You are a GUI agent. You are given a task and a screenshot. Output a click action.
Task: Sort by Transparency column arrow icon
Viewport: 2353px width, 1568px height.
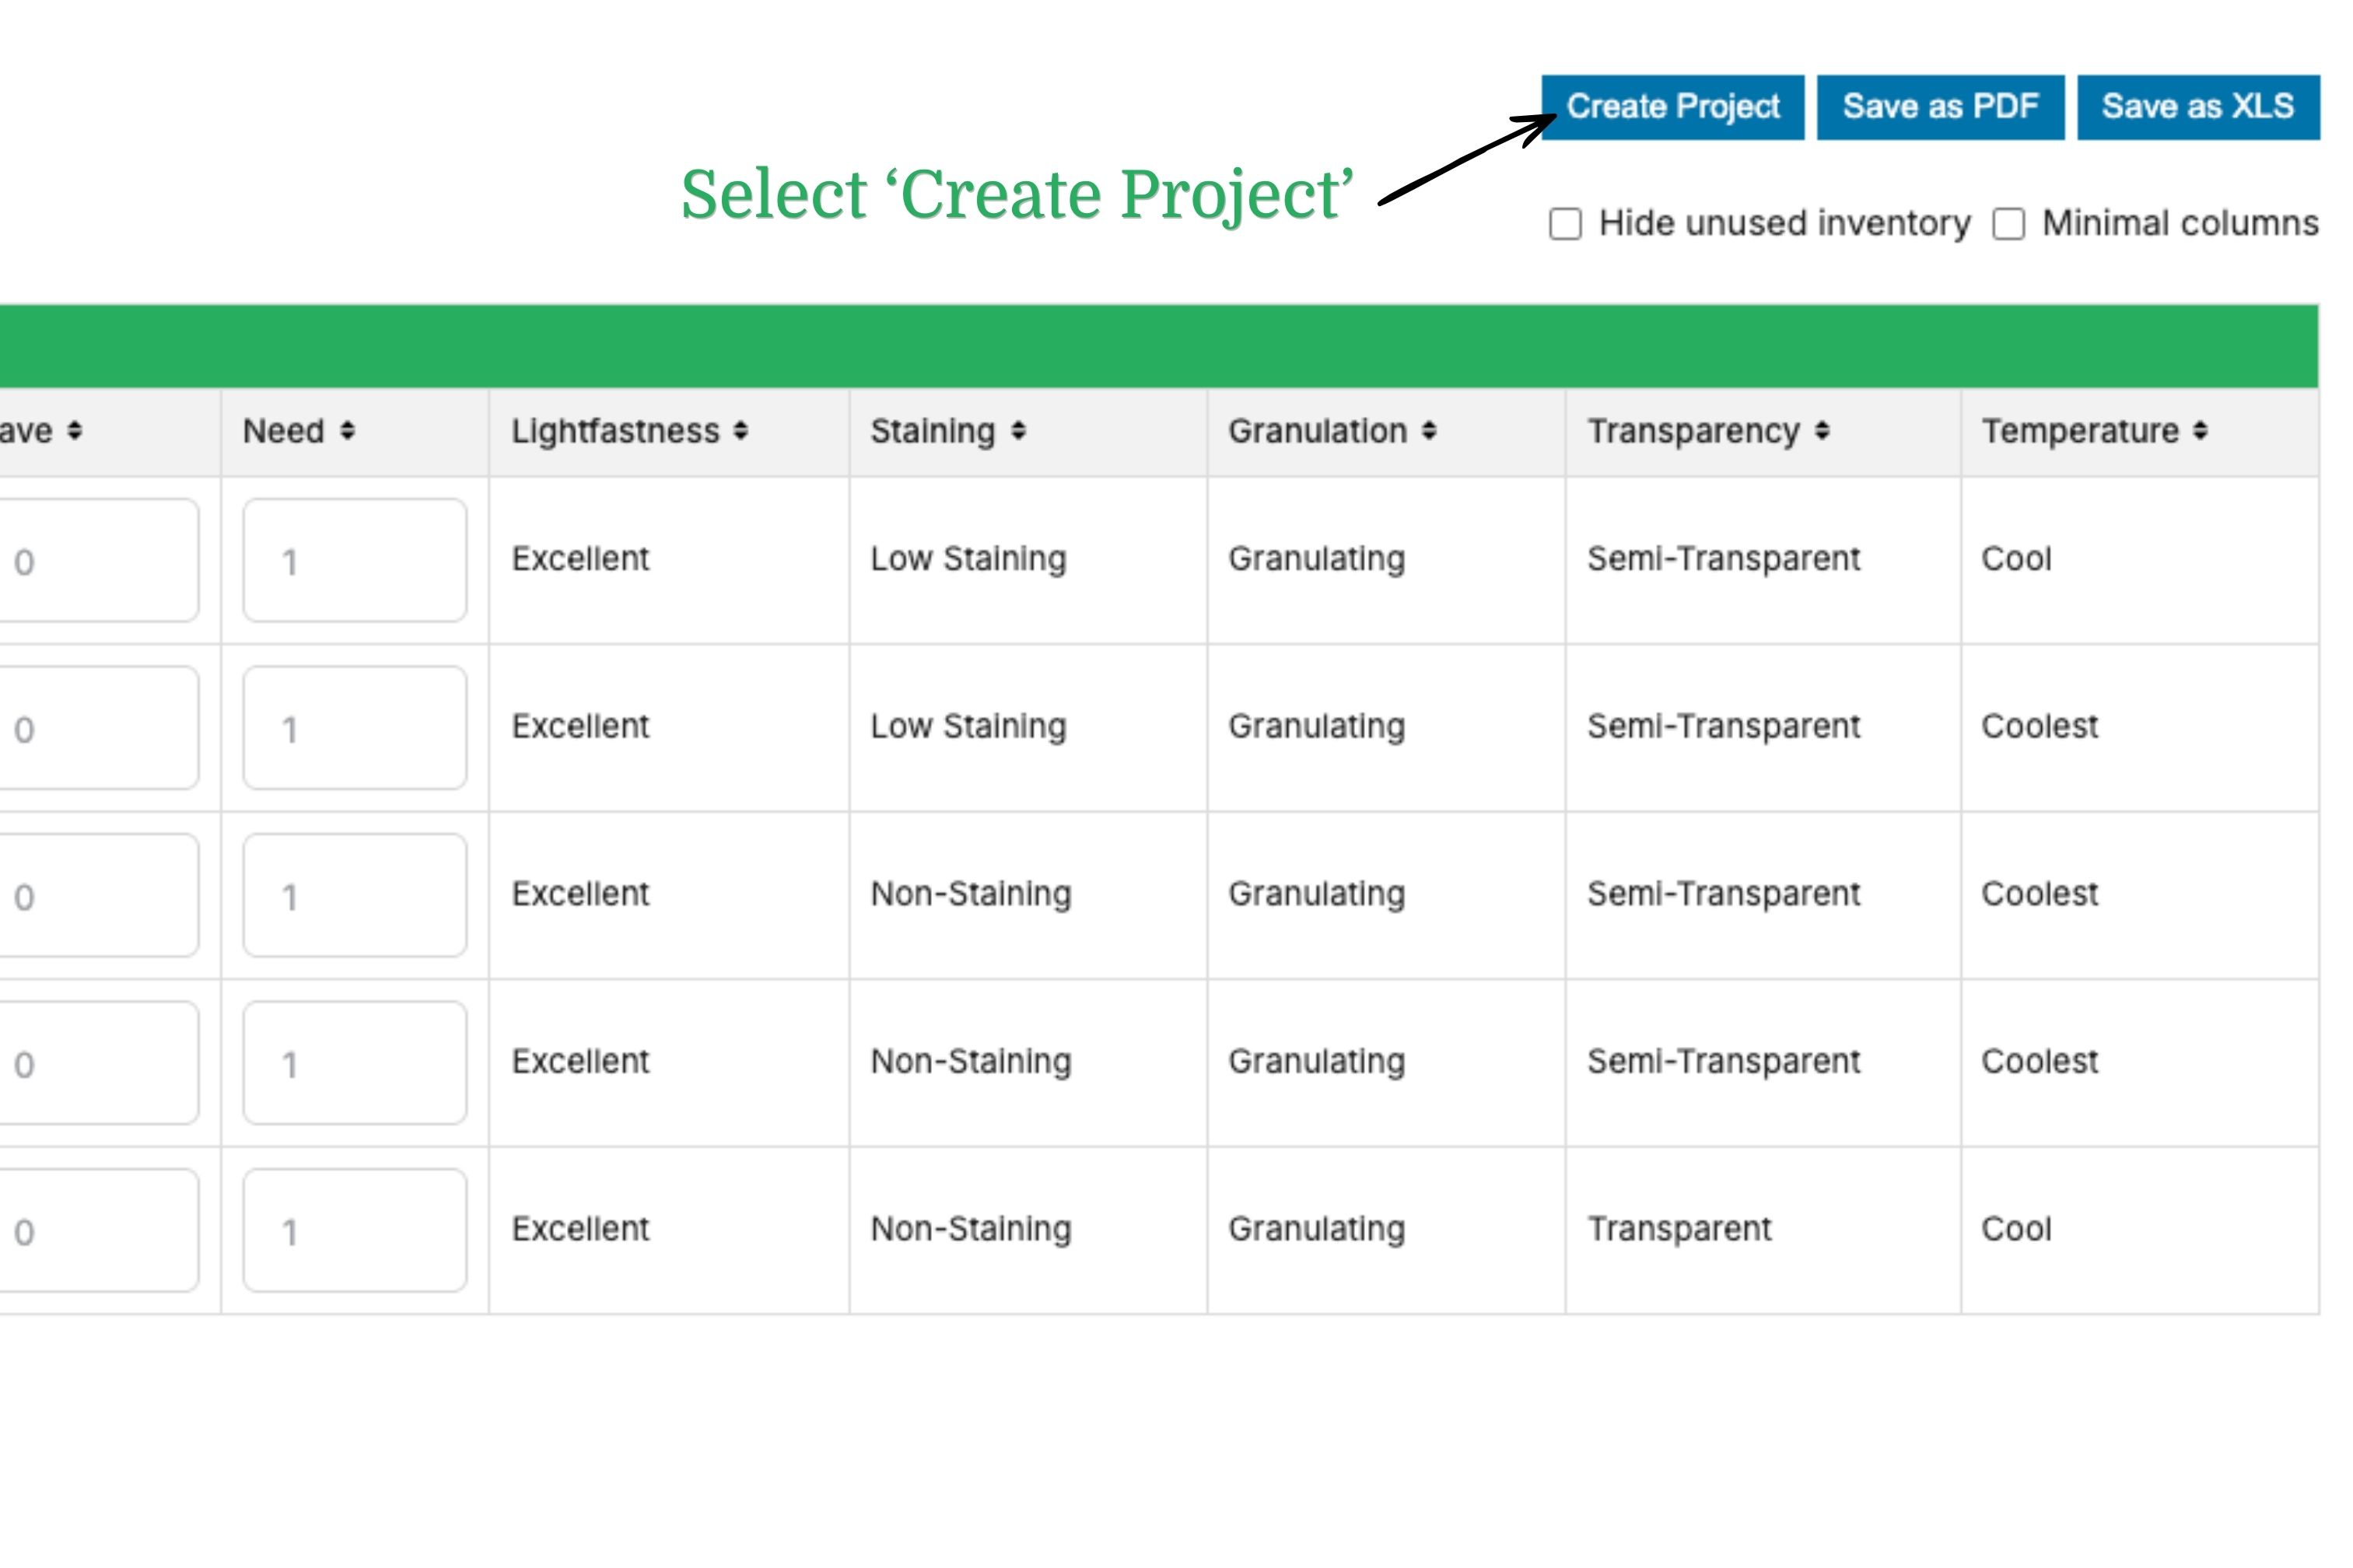1821,431
